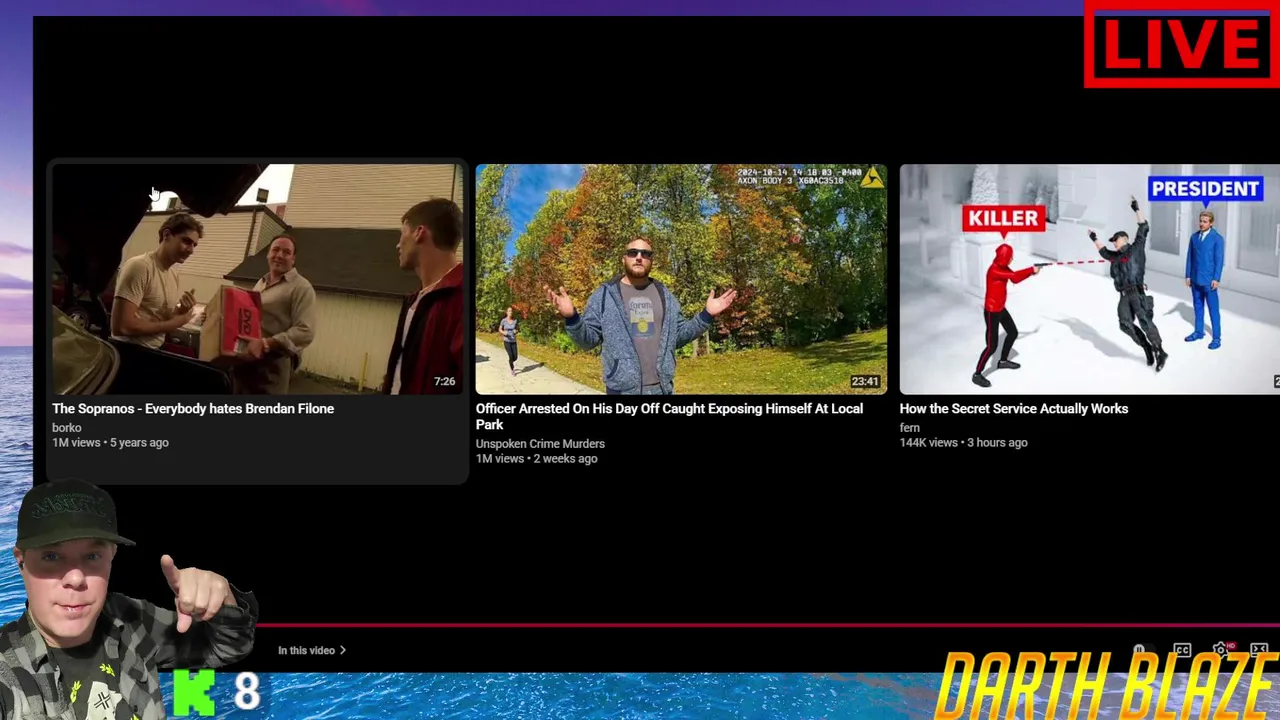The width and height of the screenshot is (1280, 720).
Task: Click the 7:26 duration badge
Action: [445, 382]
